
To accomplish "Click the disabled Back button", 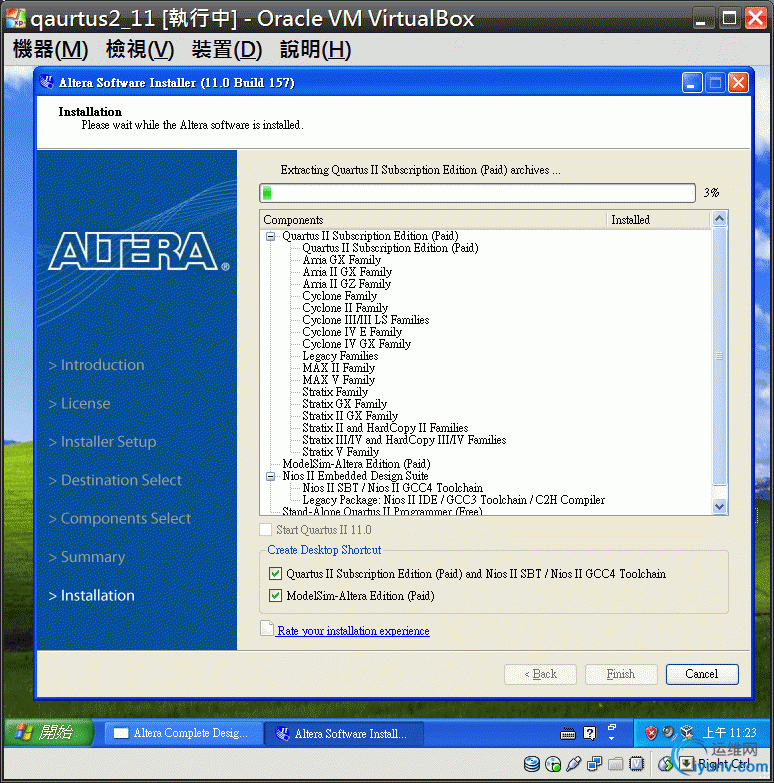I will (540, 674).
